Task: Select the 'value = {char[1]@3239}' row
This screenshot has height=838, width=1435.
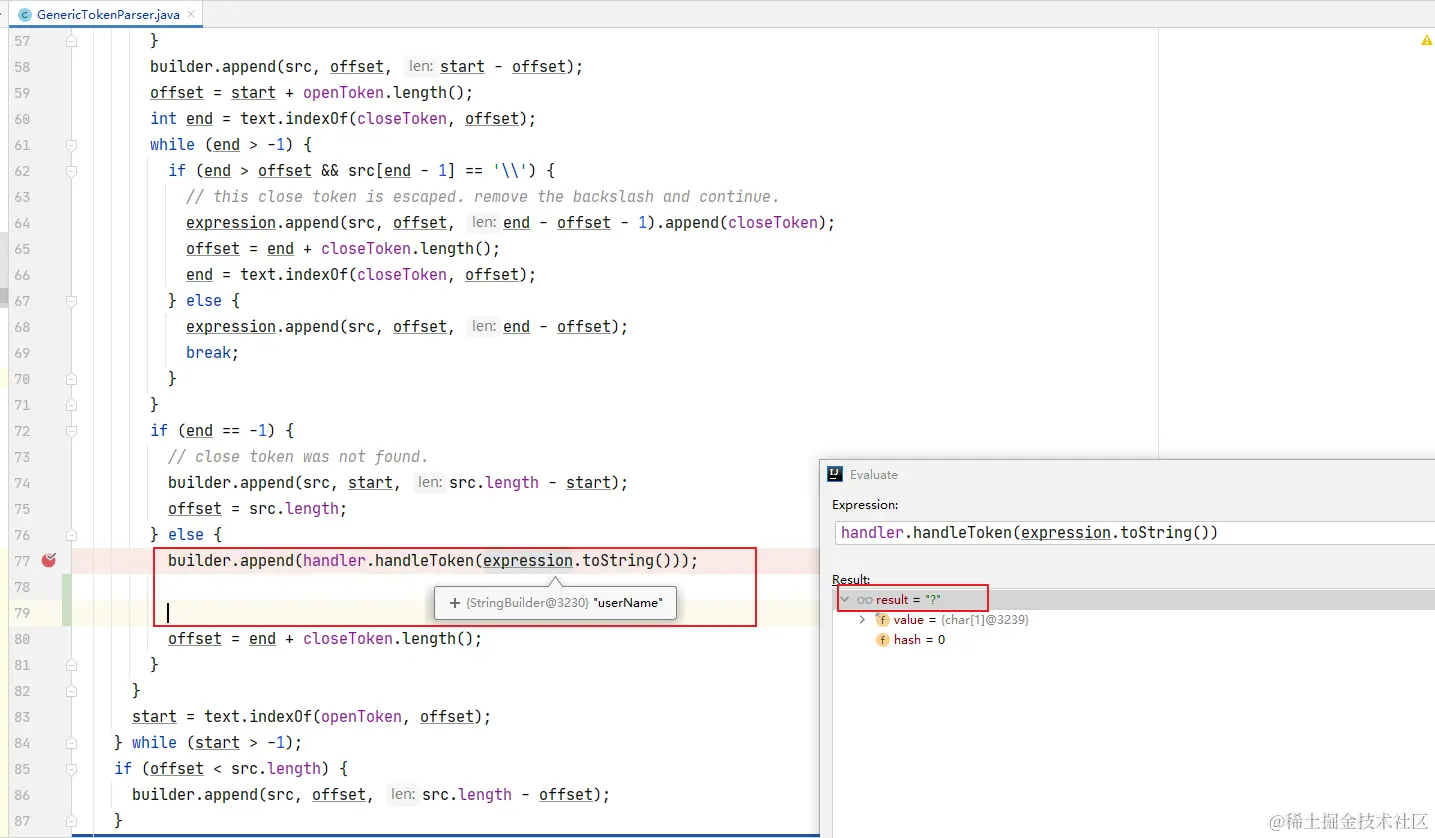Action: pyautogui.click(x=1134, y=620)
